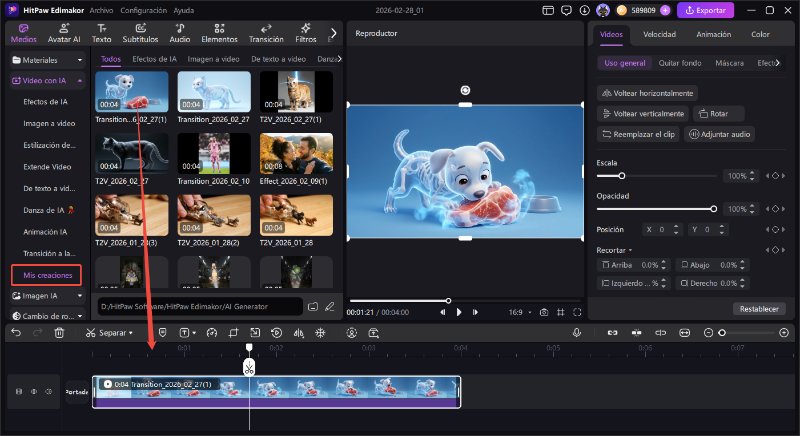
Task: Take a snapshot with the camera icon
Action: (x=543, y=312)
